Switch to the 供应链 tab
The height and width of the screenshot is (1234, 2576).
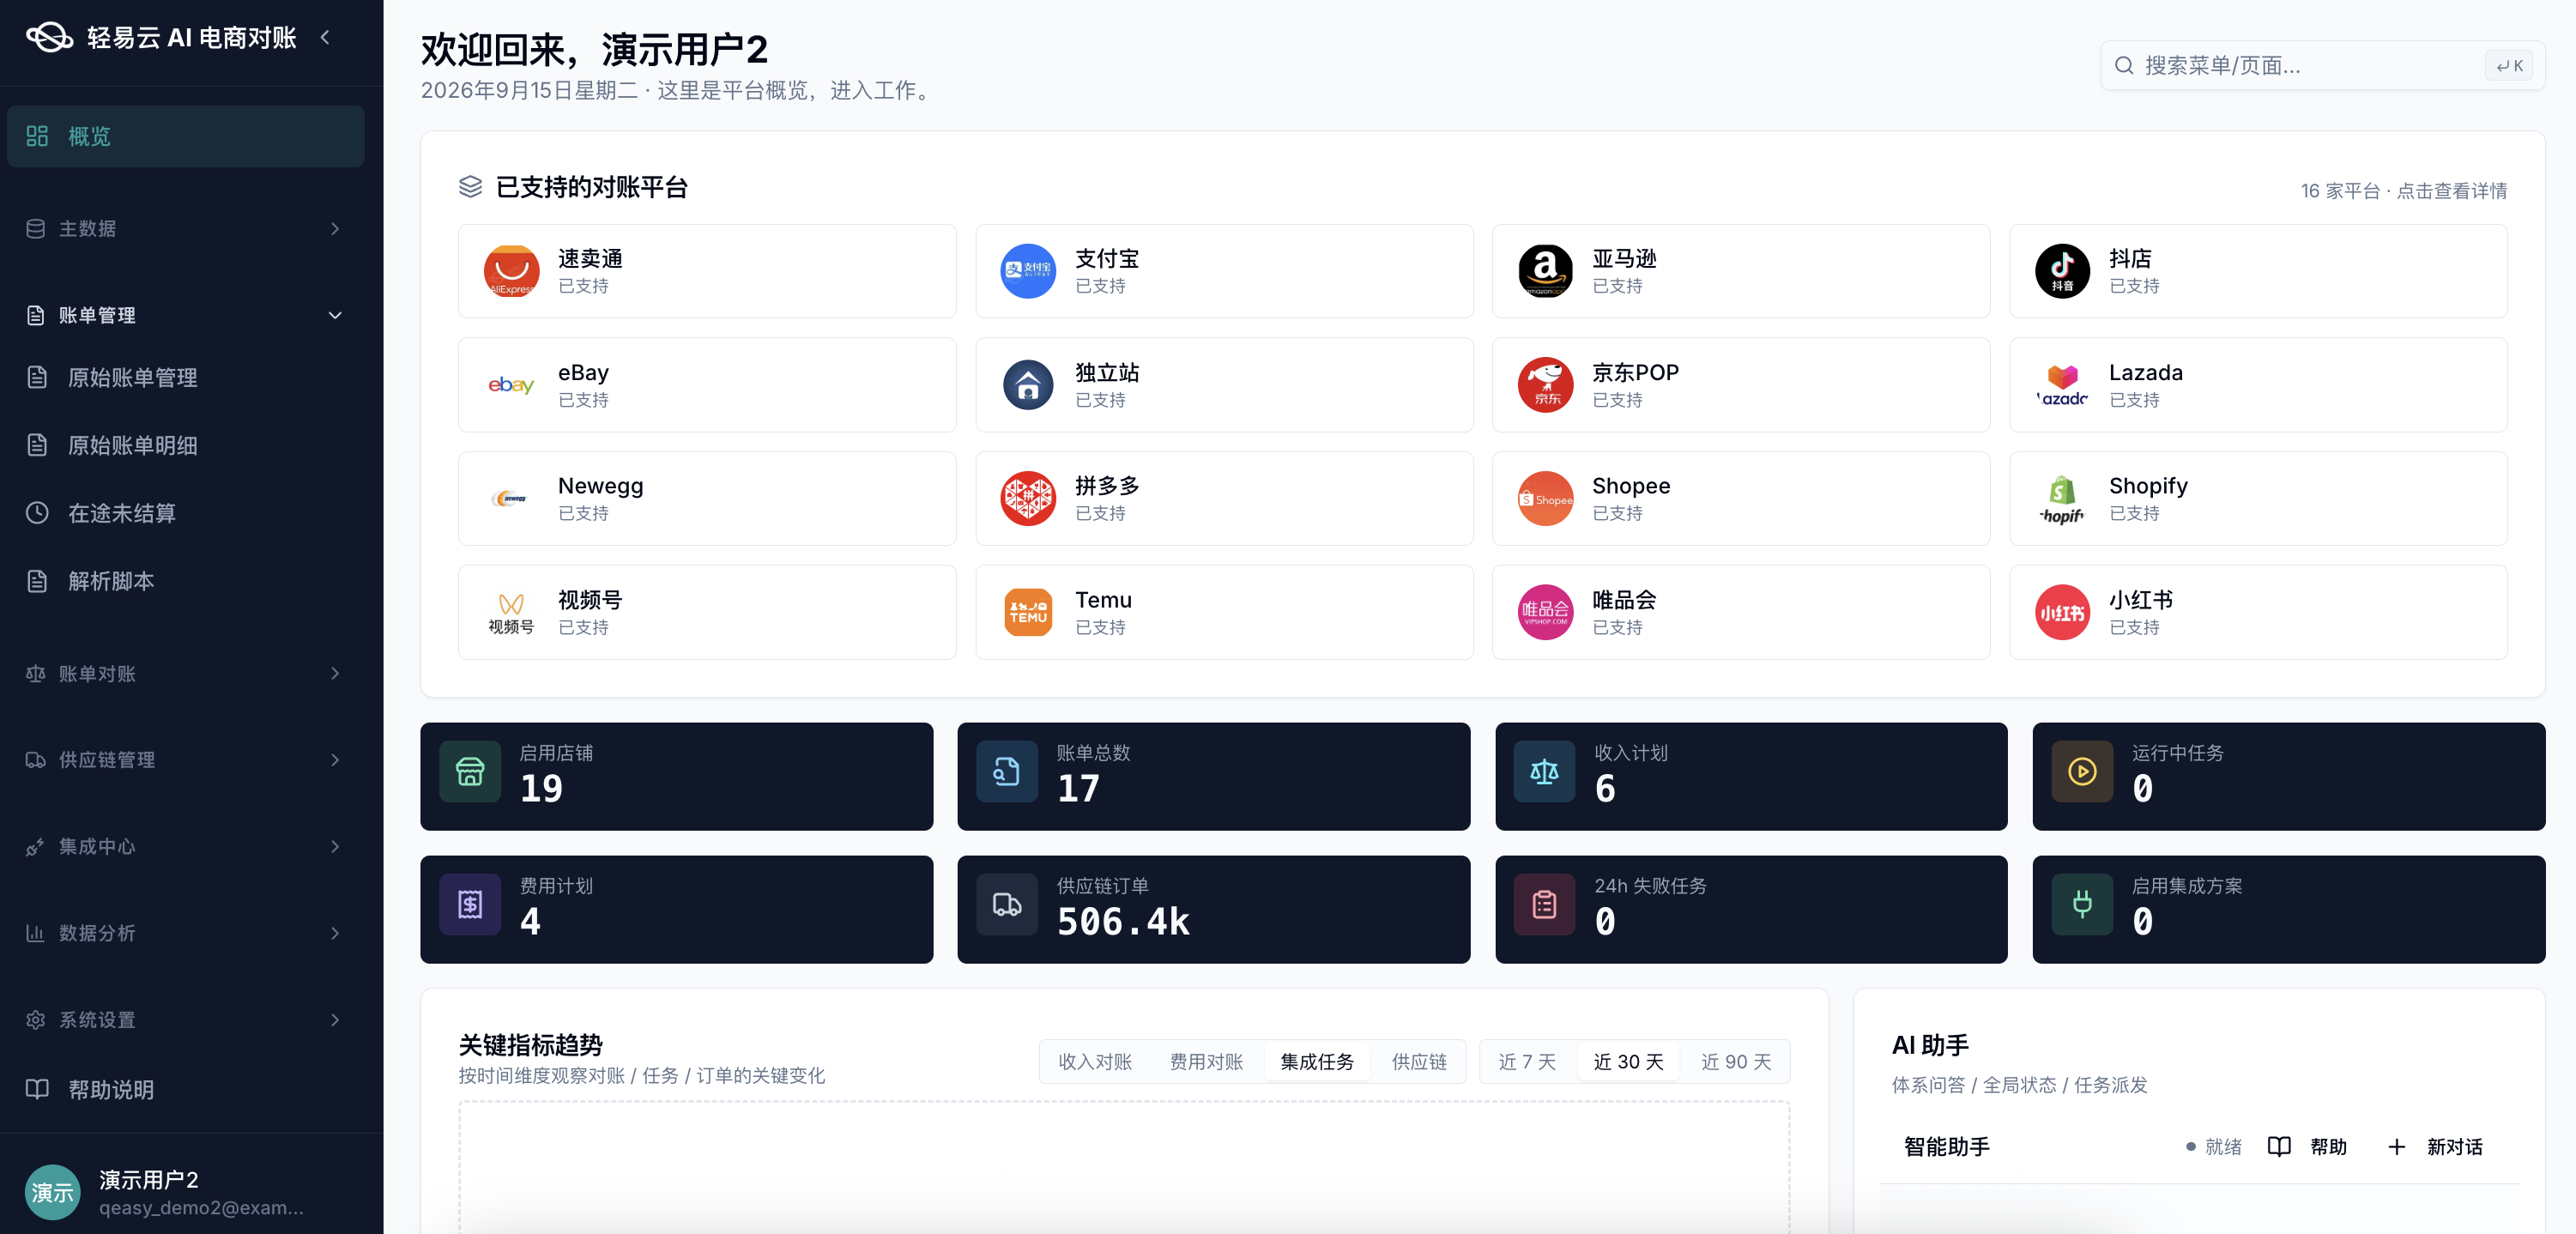click(1419, 1062)
